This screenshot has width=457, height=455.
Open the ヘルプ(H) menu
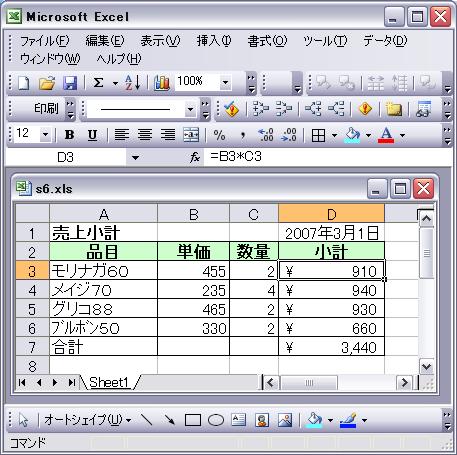point(119,59)
